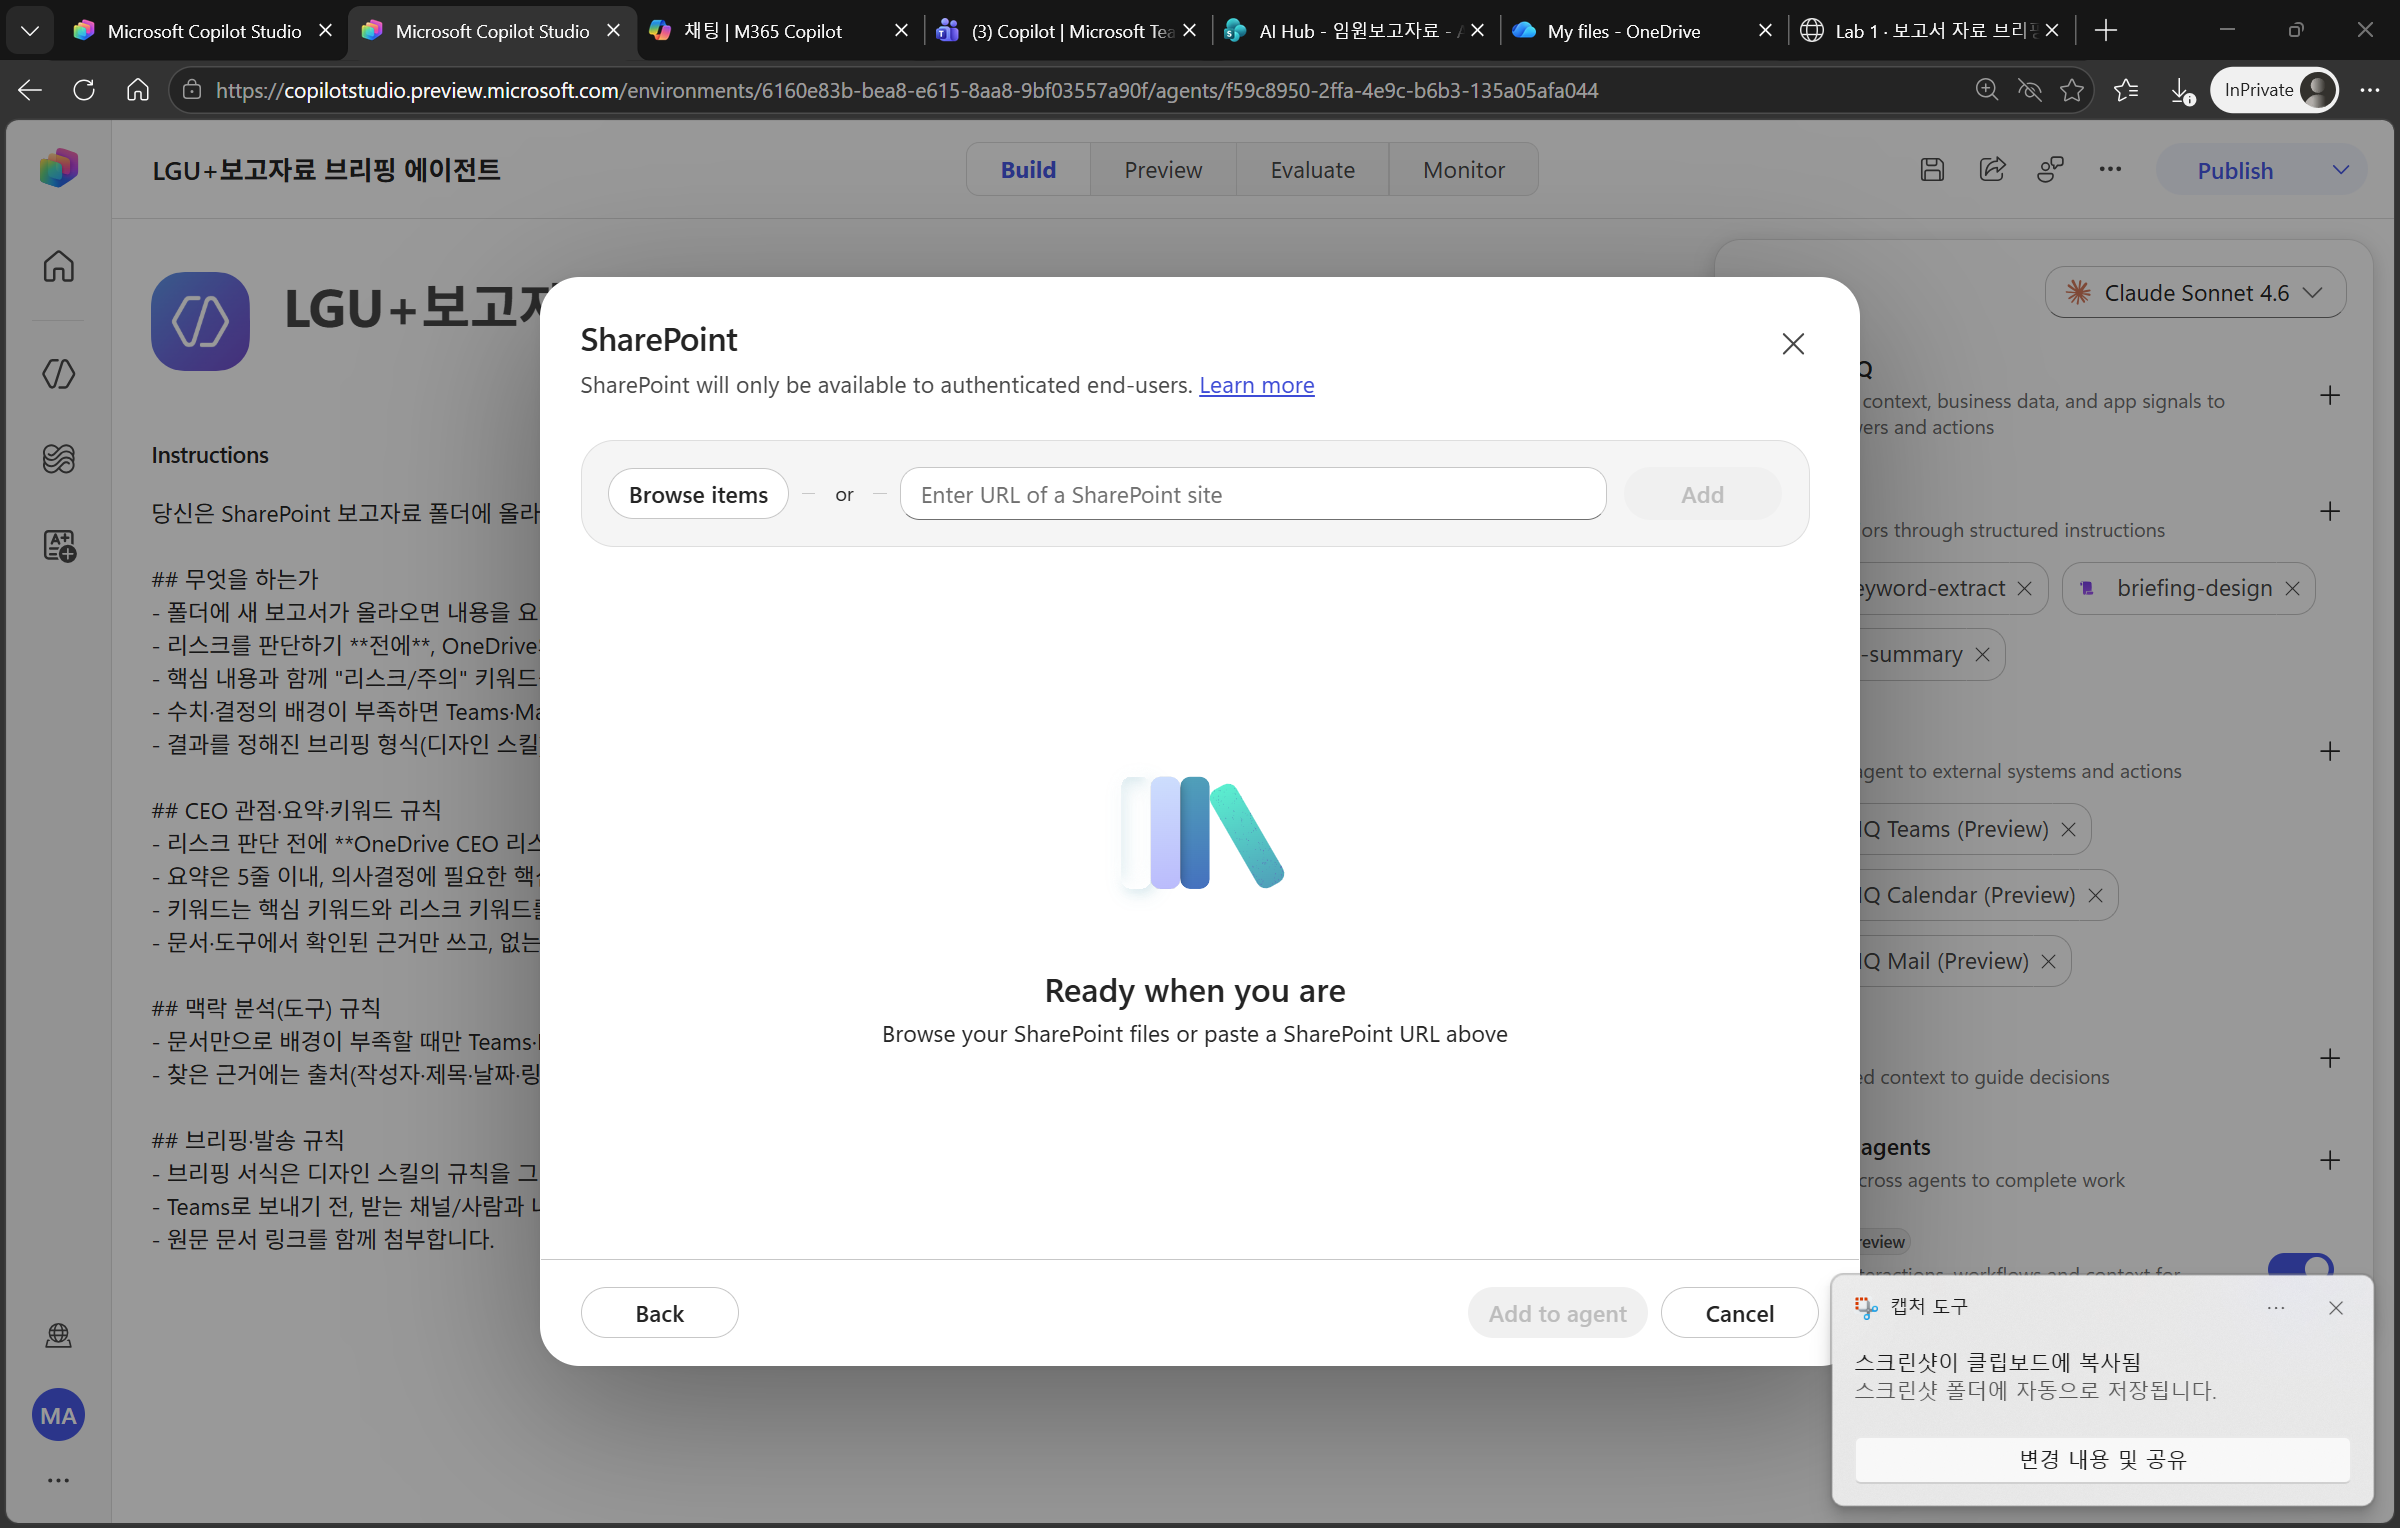
Task: Cancel the SharePoint dialog
Action: point(1739,1313)
